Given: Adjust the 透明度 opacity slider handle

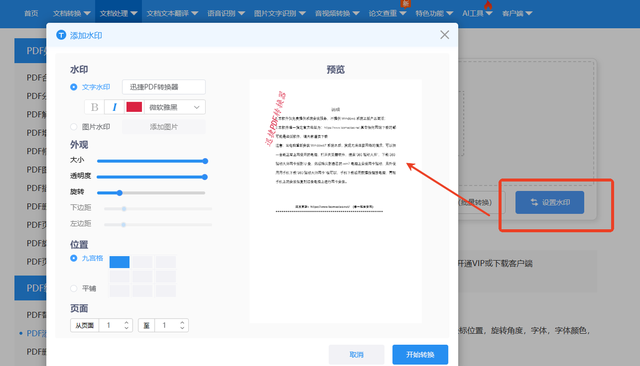Looking at the screenshot, I should click(205, 177).
